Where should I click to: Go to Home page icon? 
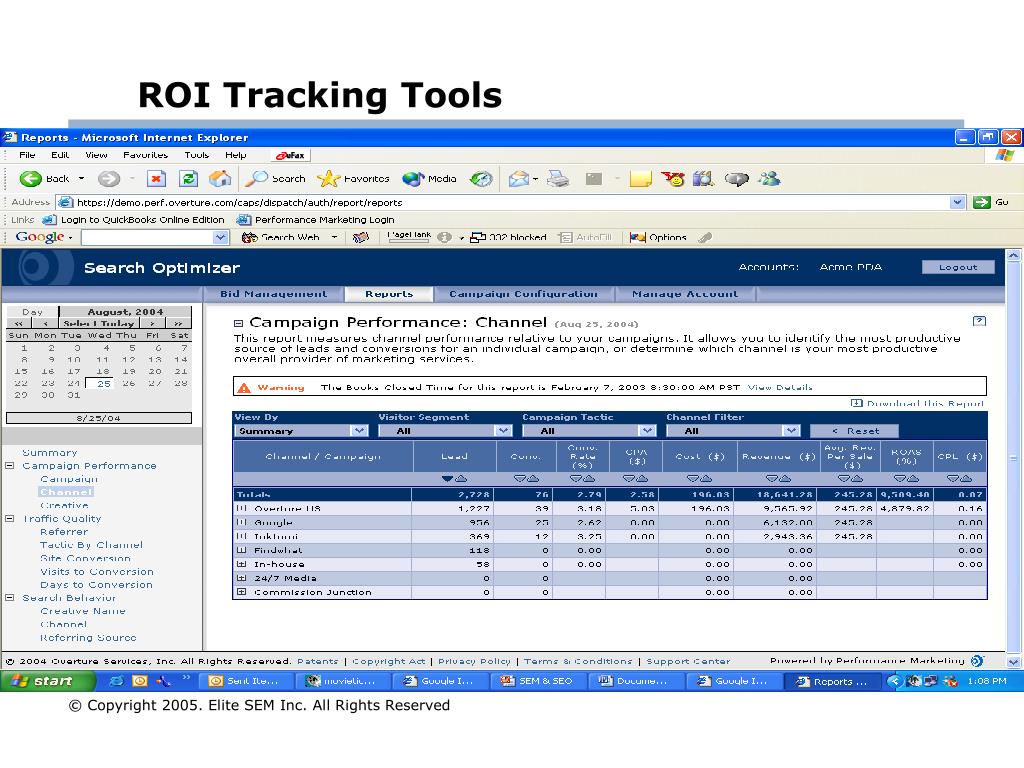click(x=220, y=178)
